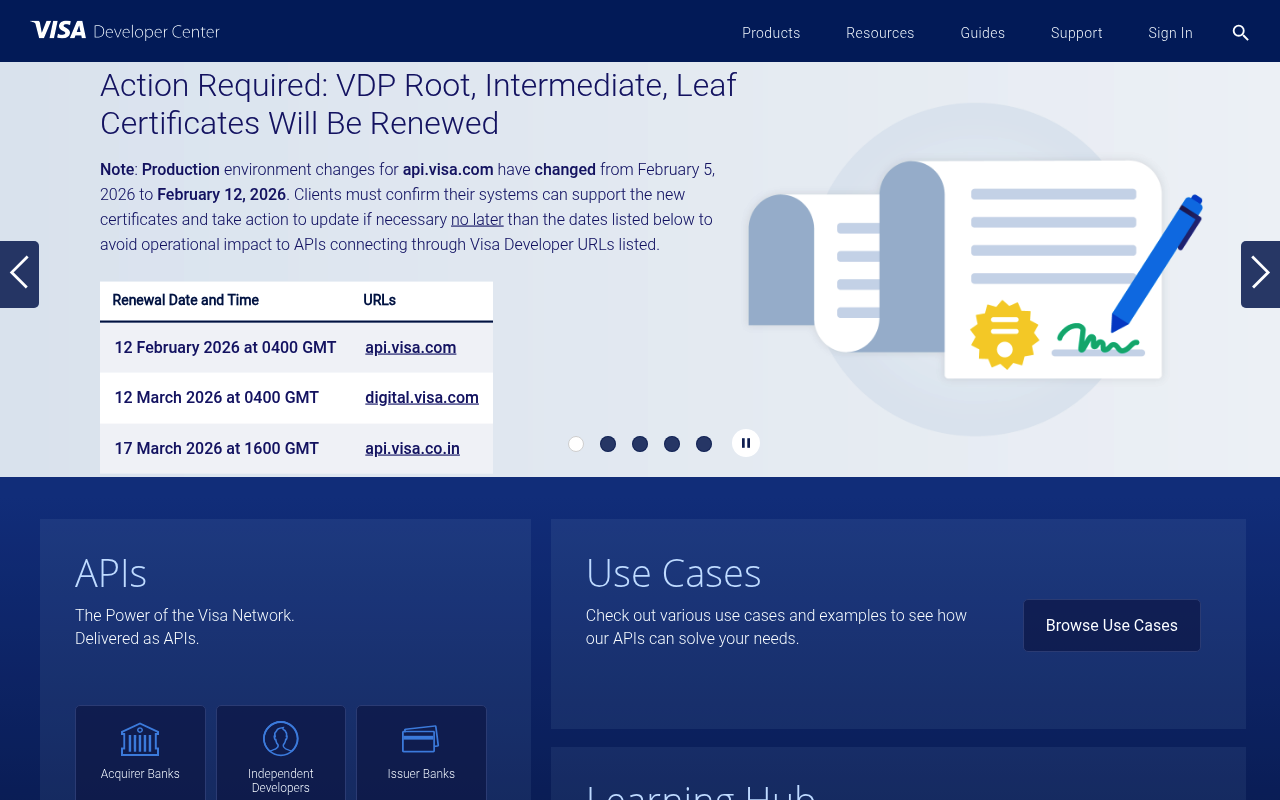Open the Guides menu
The width and height of the screenshot is (1280, 800).
pos(983,33)
